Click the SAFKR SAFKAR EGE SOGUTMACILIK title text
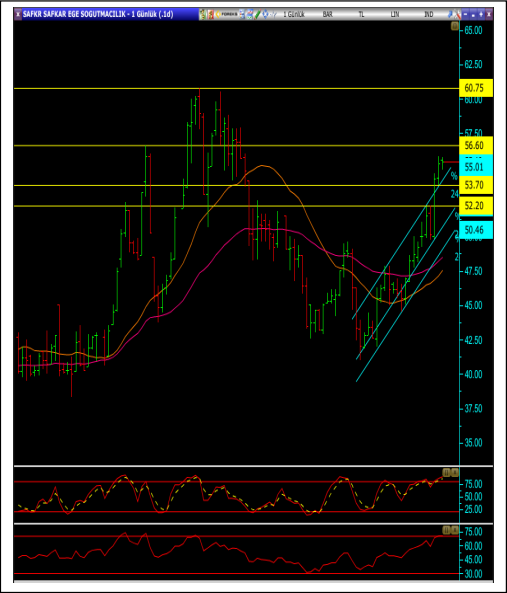The width and height of the screenshot is (507, 593). [x=74, y=14]
